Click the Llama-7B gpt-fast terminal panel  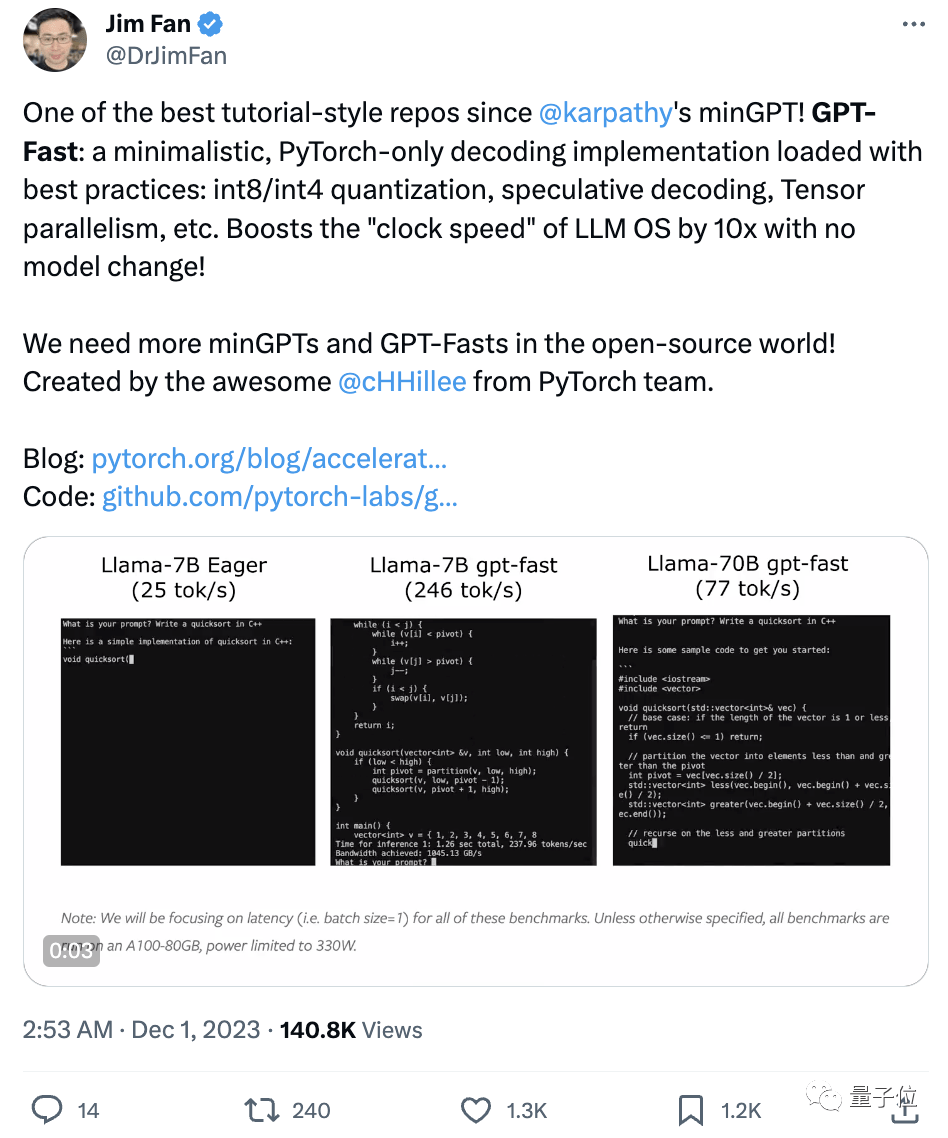pos(463,741)
